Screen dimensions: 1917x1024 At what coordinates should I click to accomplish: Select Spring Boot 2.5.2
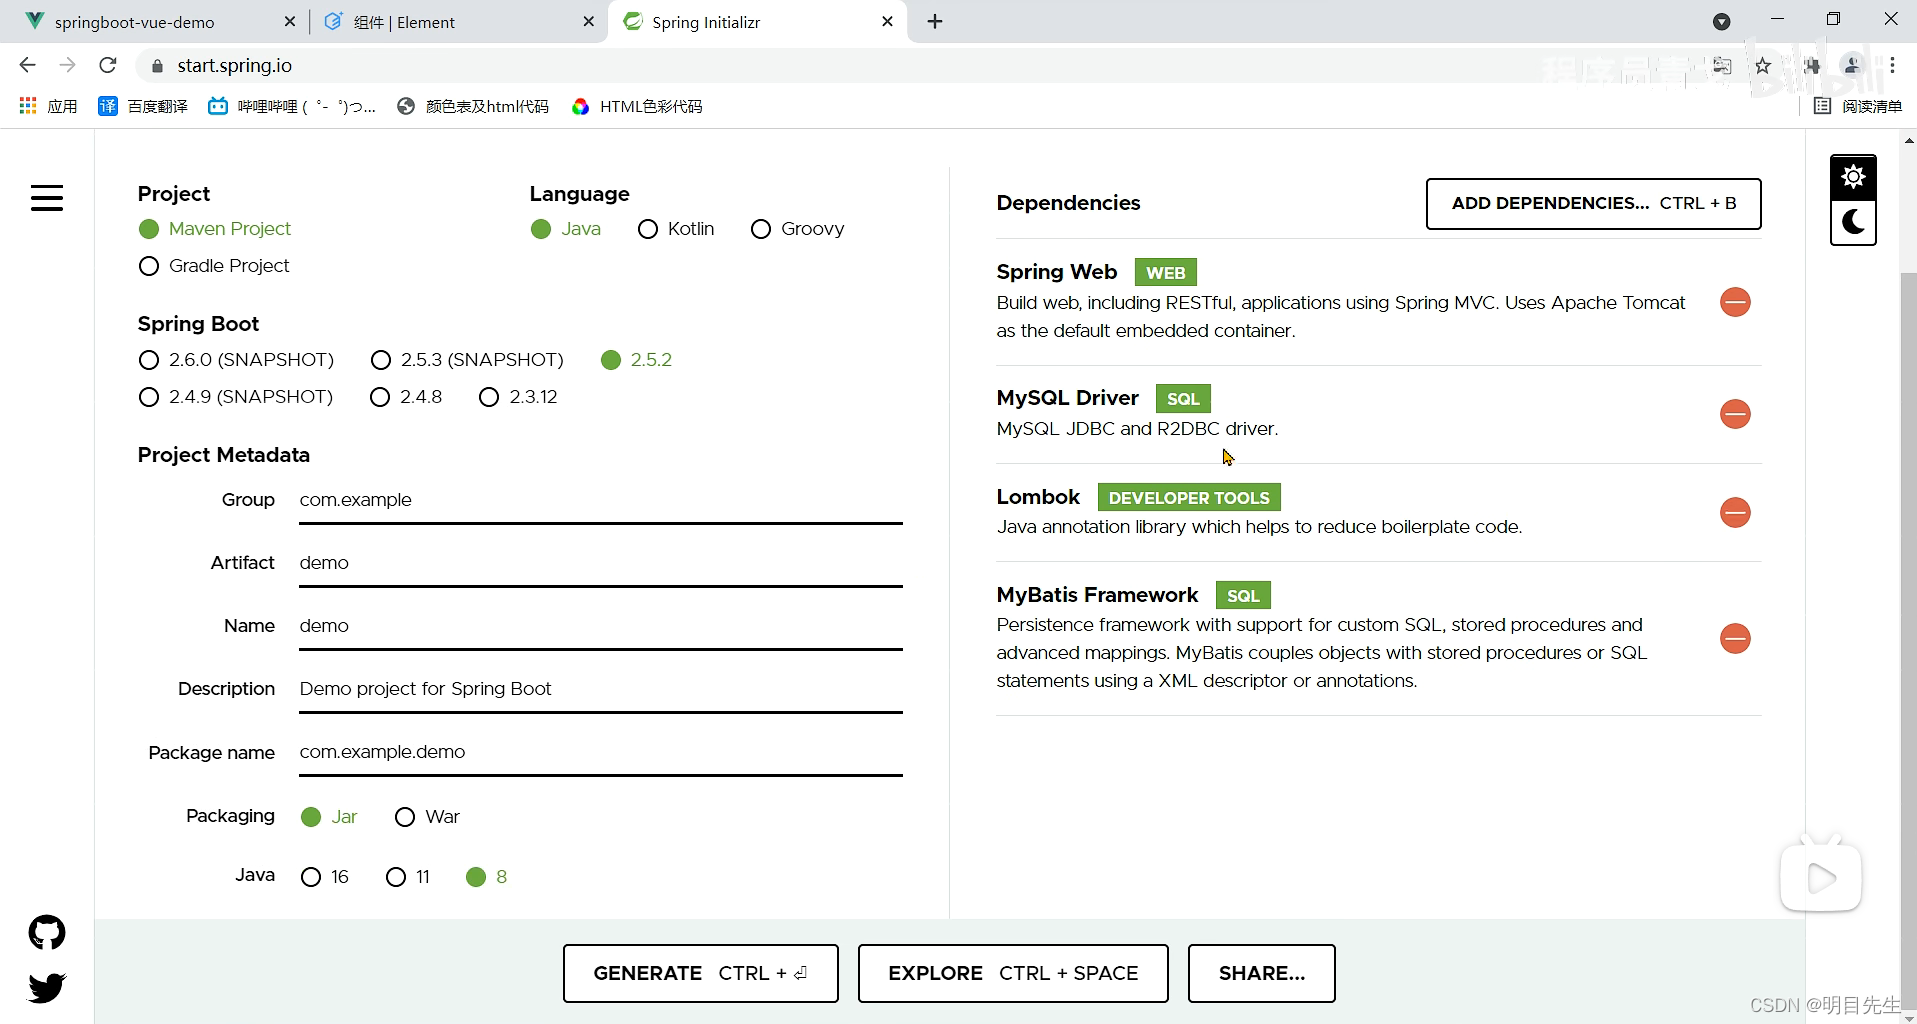tap(611, 360)
